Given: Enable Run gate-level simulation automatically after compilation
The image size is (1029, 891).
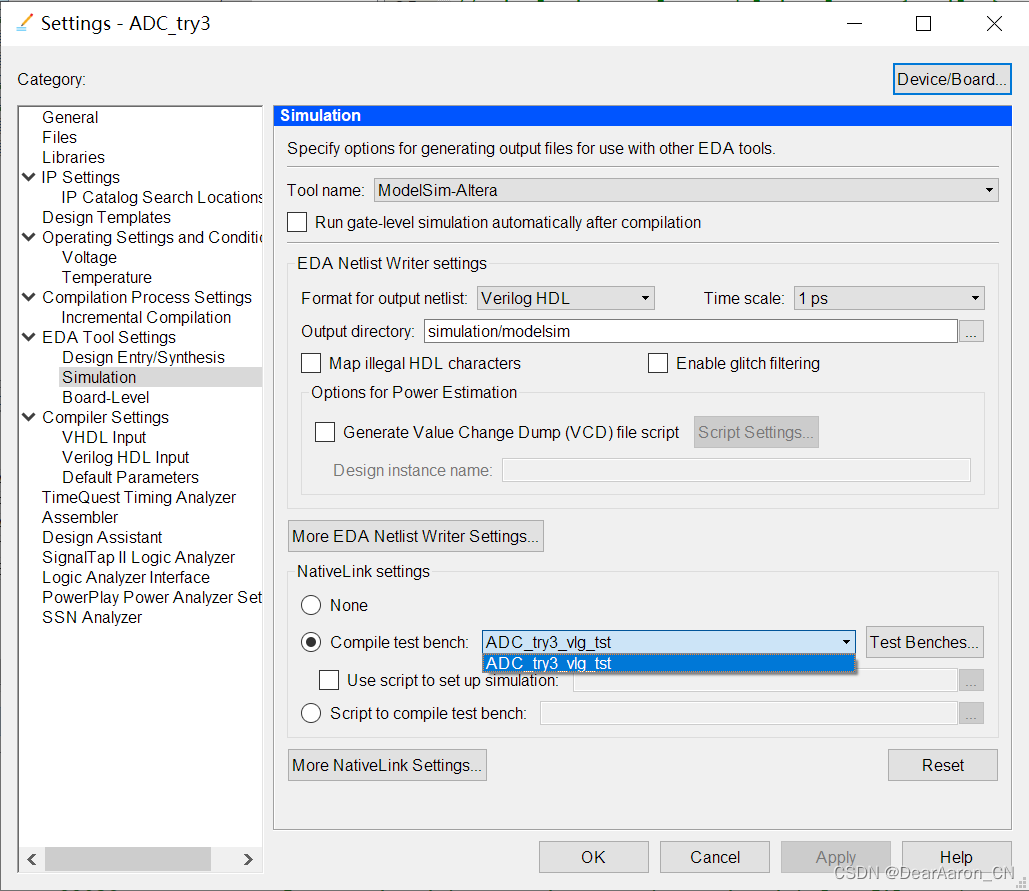Looking at the screenshot, I should pyautogui.click(x=296, y=223).
